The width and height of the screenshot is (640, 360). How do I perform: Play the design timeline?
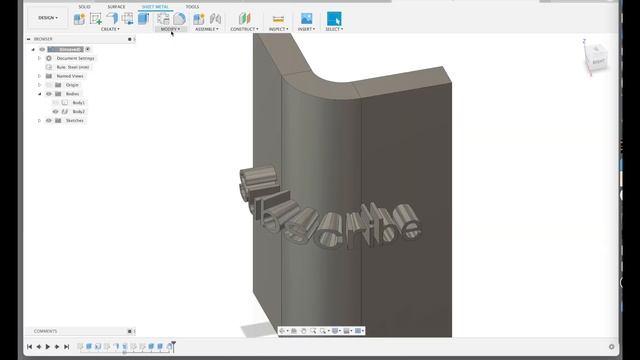point(48,347)
